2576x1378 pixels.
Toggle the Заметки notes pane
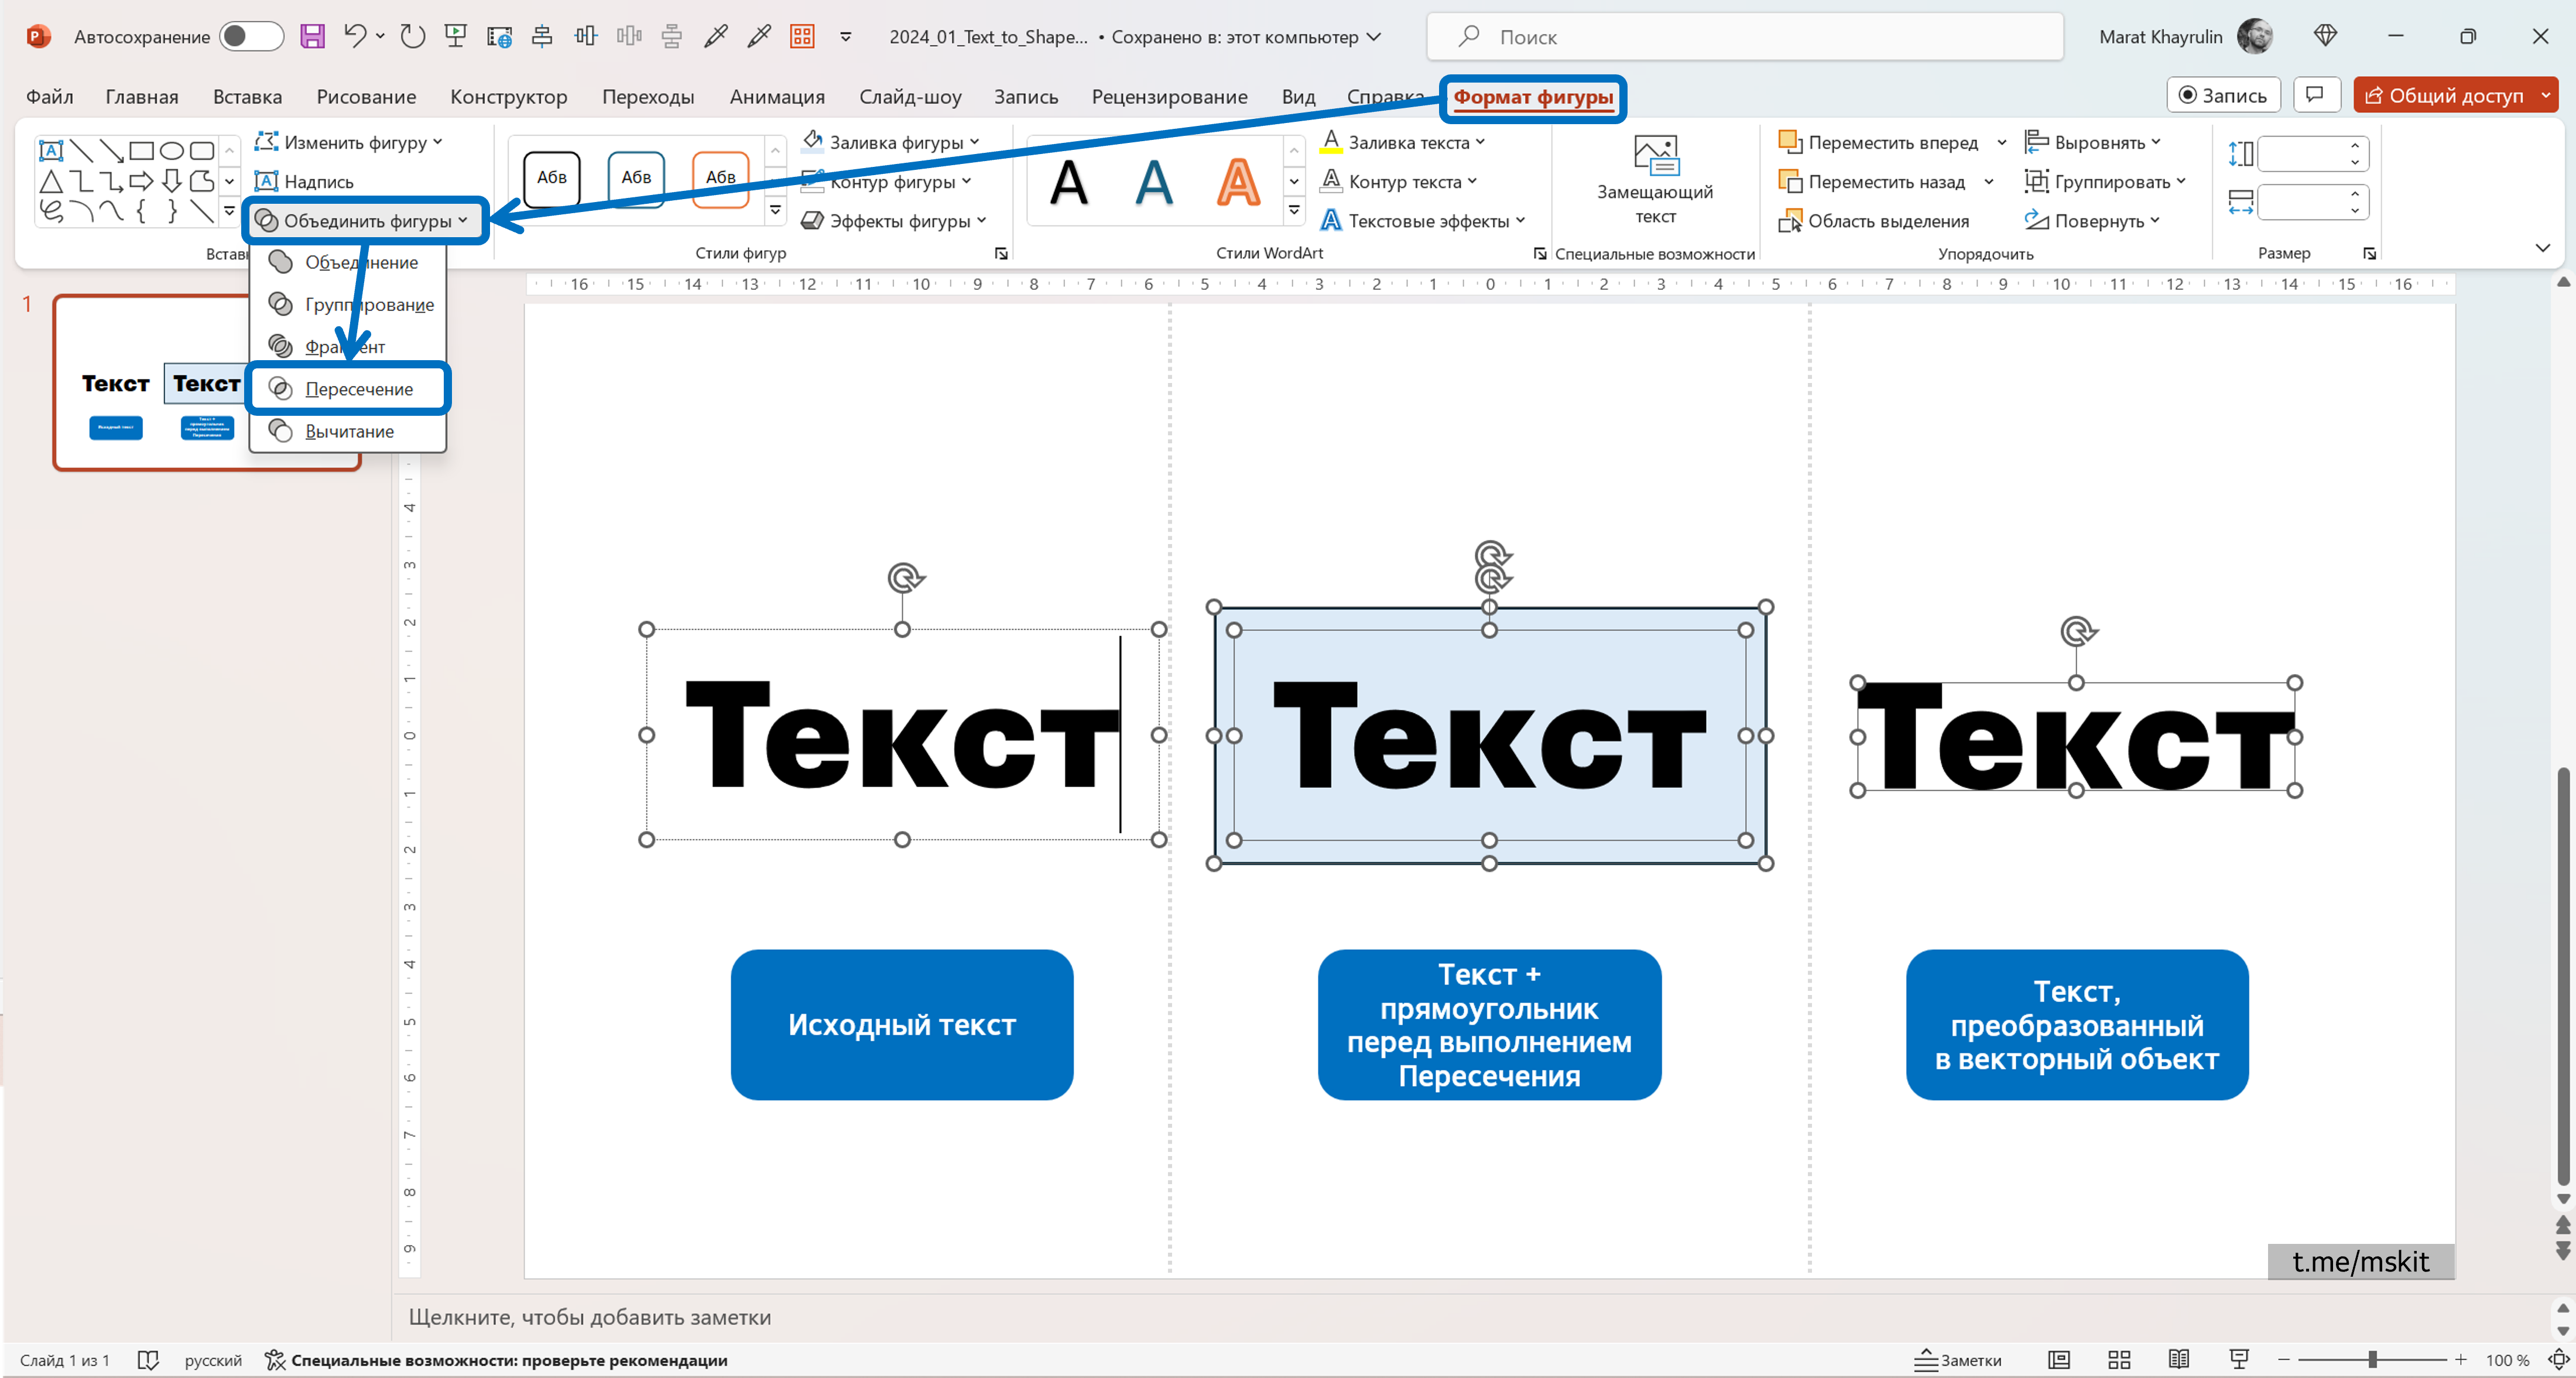click(x=1957, y=1360)
